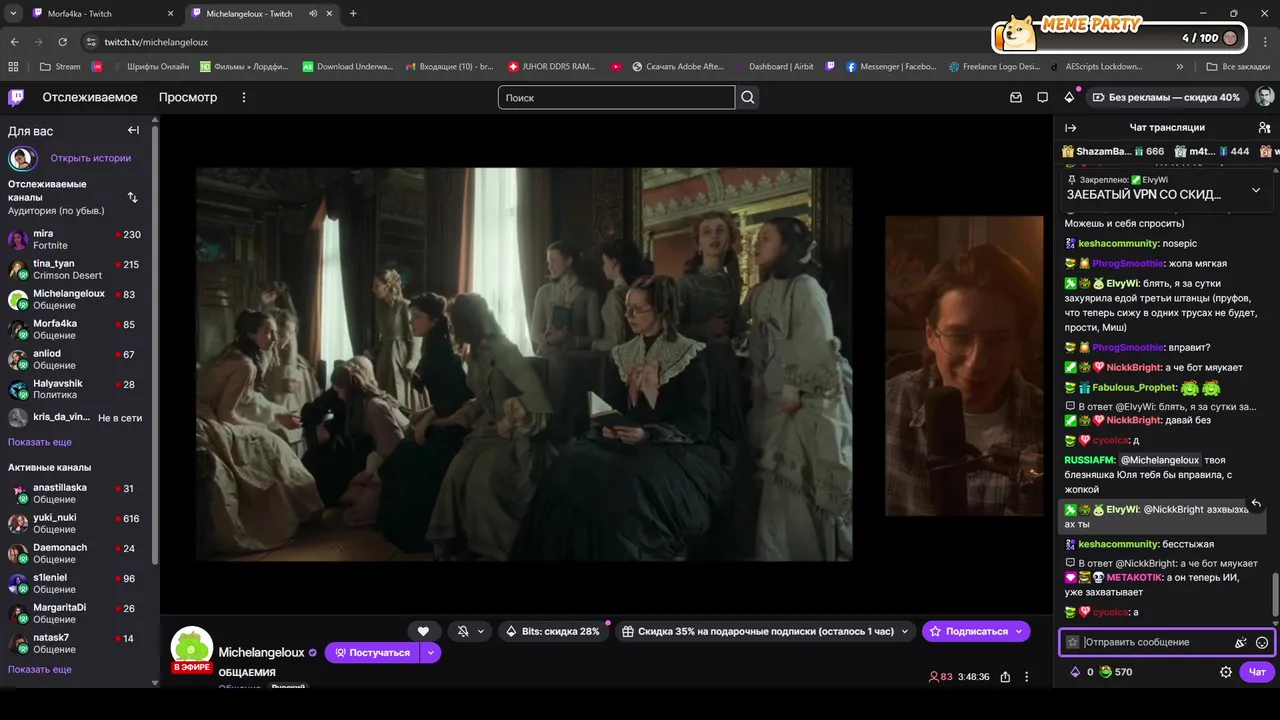Click Без рекламы — скидка 40% button
Screen dimensions: 1280x720
pos(1166,97)
